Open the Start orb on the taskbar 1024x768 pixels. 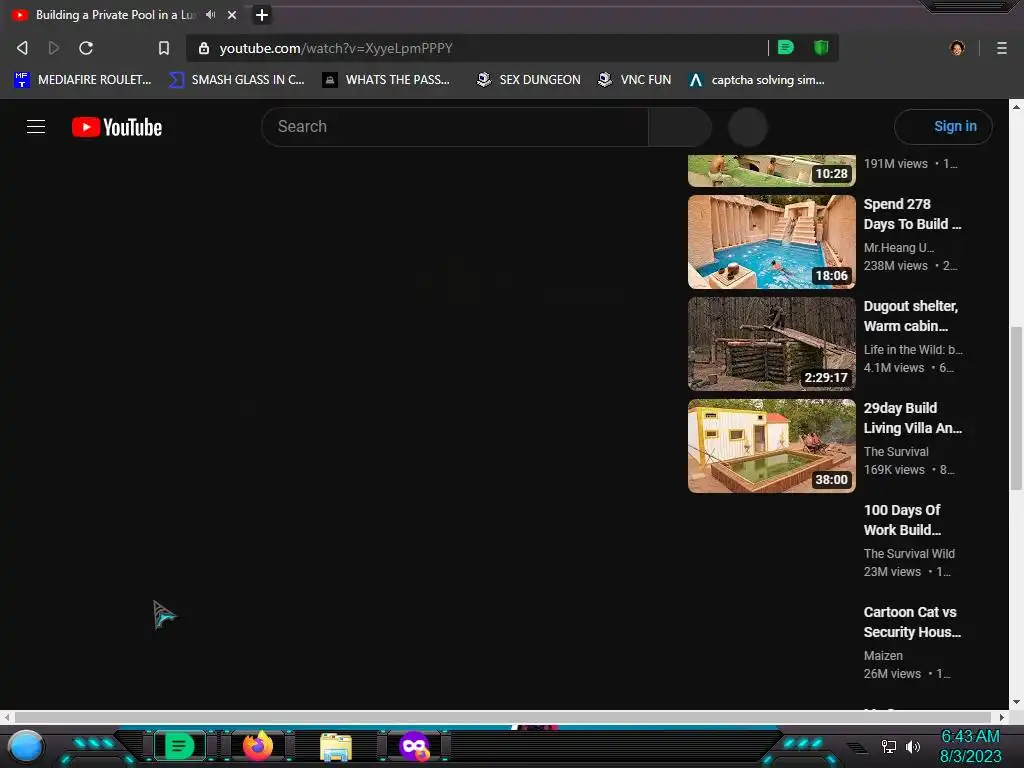[x=26, y=747]
